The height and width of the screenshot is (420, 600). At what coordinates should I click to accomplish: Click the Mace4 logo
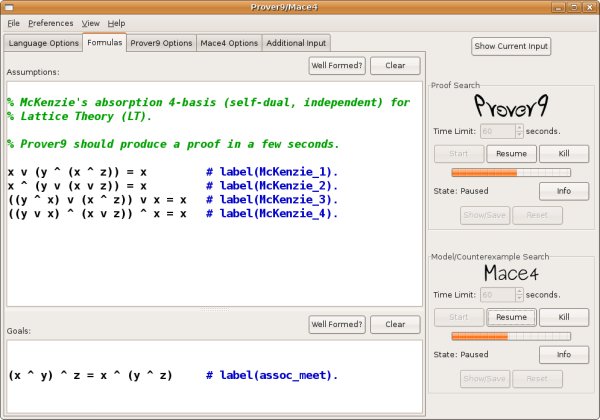coord(511,273)
